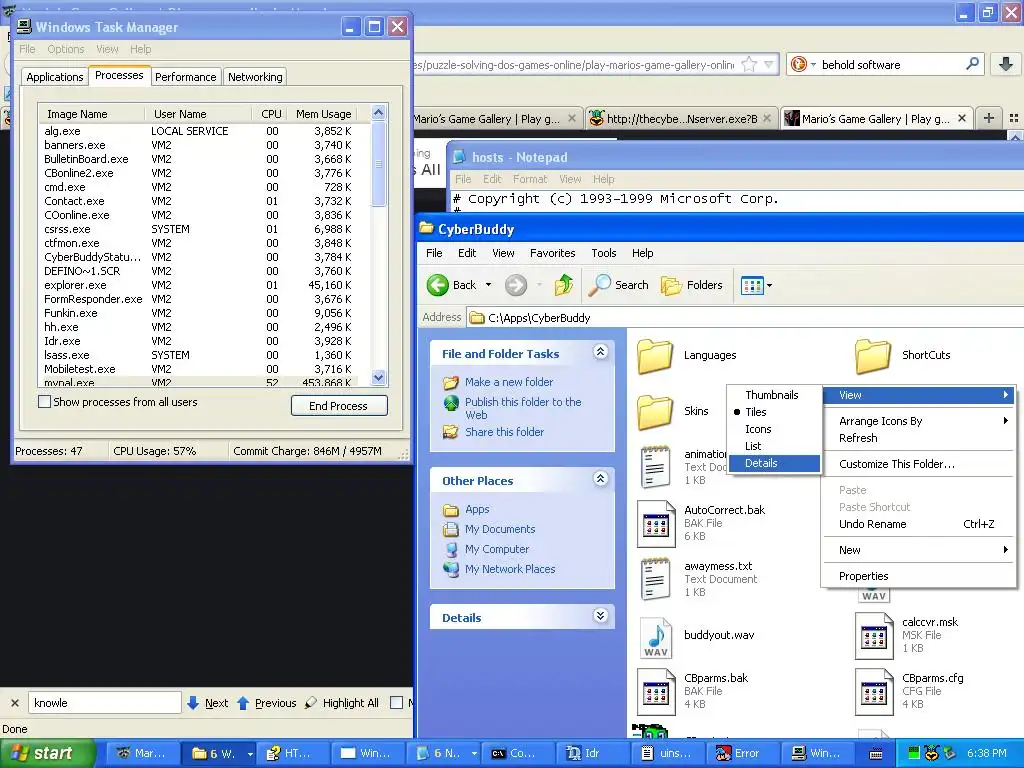
Task: Choose Thumbnails view from the submenu
Action: (773, 395)
